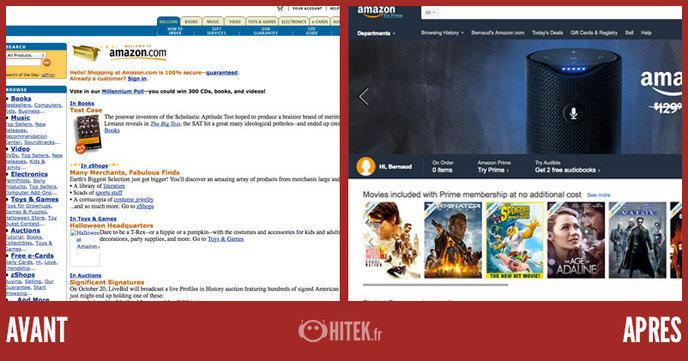
Task: Open The Matrix movie poster
Action: coord(638,240)
